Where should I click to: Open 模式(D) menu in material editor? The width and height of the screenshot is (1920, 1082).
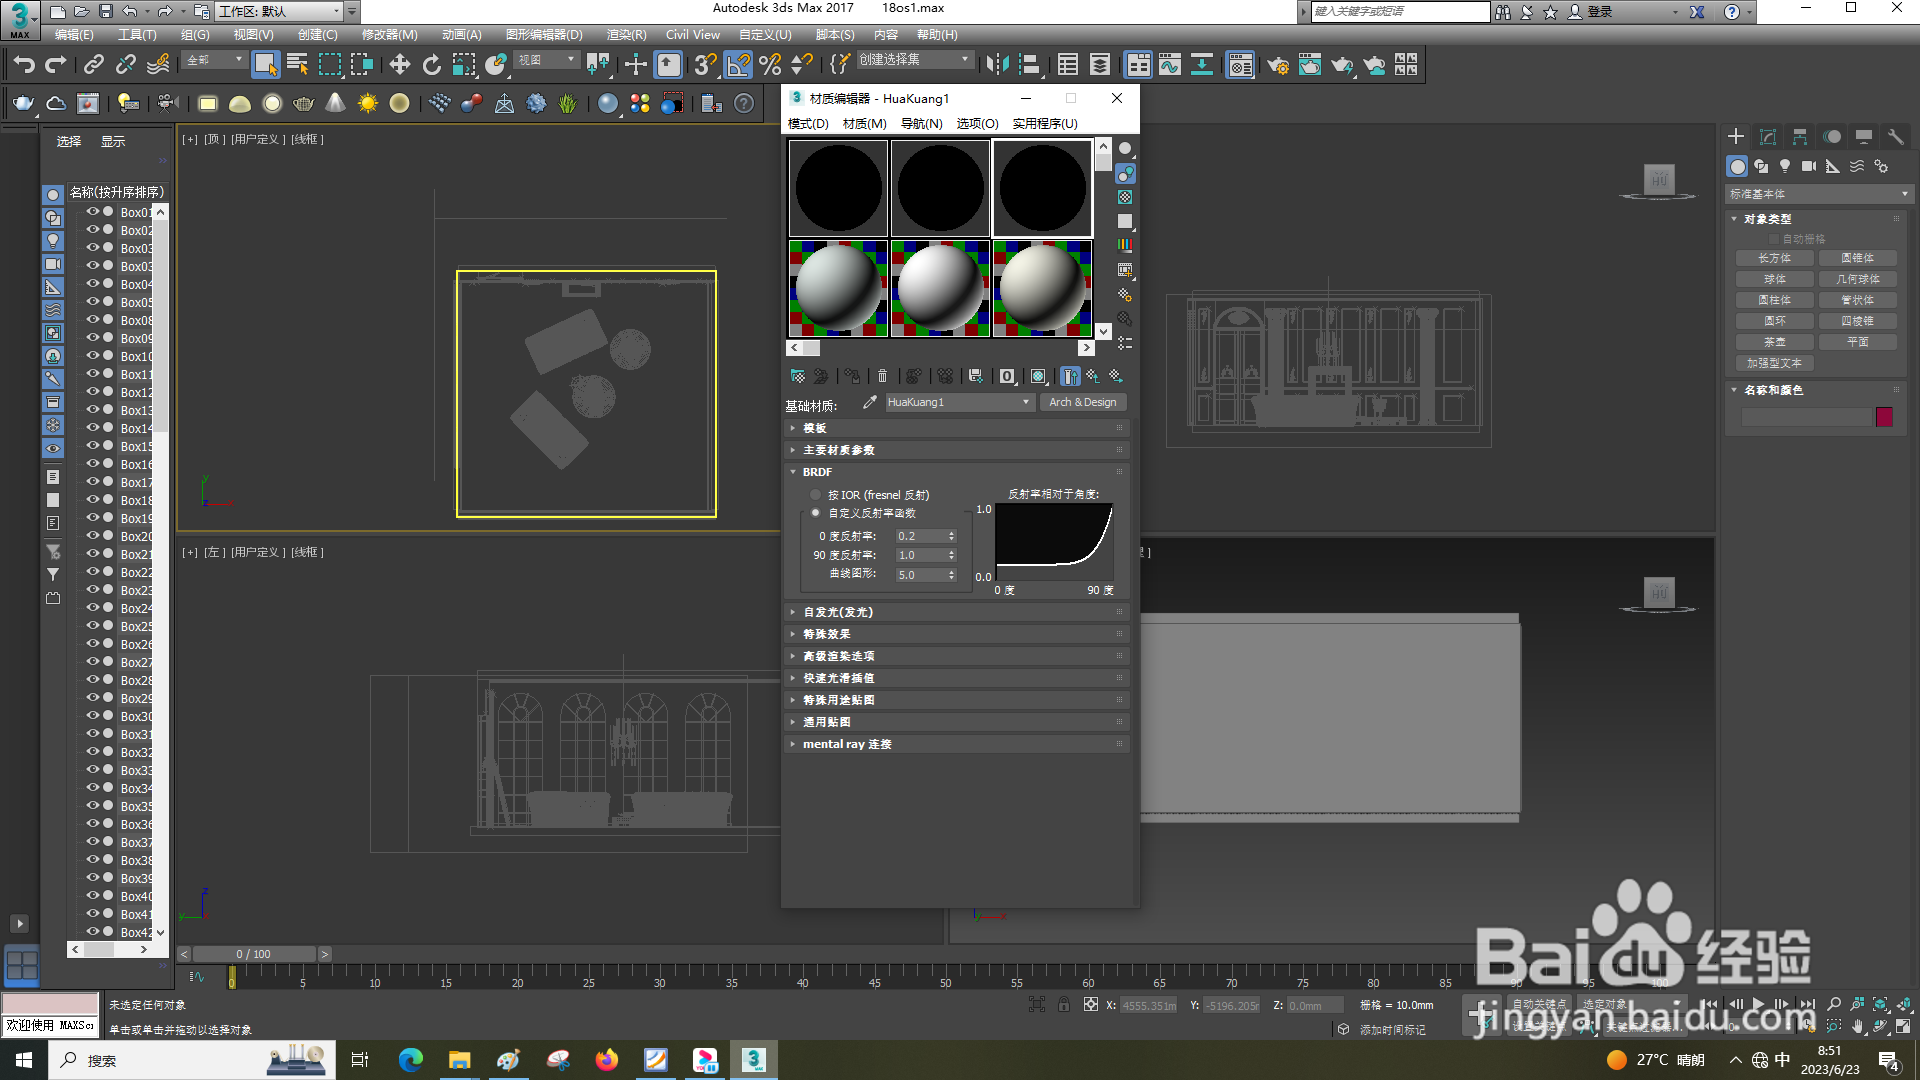click(808, 124)
